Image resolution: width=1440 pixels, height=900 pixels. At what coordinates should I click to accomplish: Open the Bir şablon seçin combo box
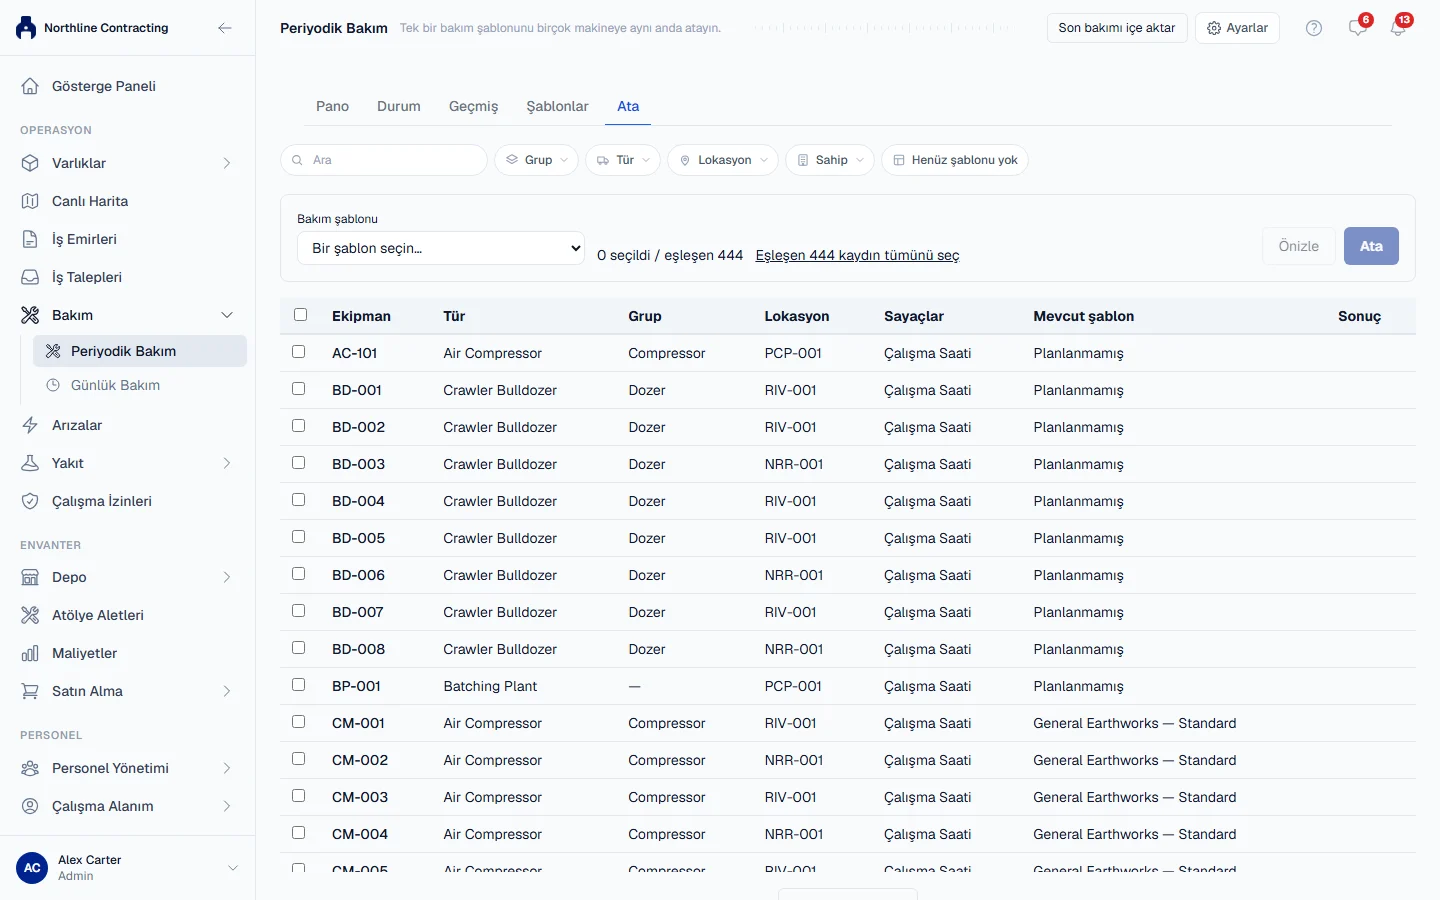click(441, 248)
